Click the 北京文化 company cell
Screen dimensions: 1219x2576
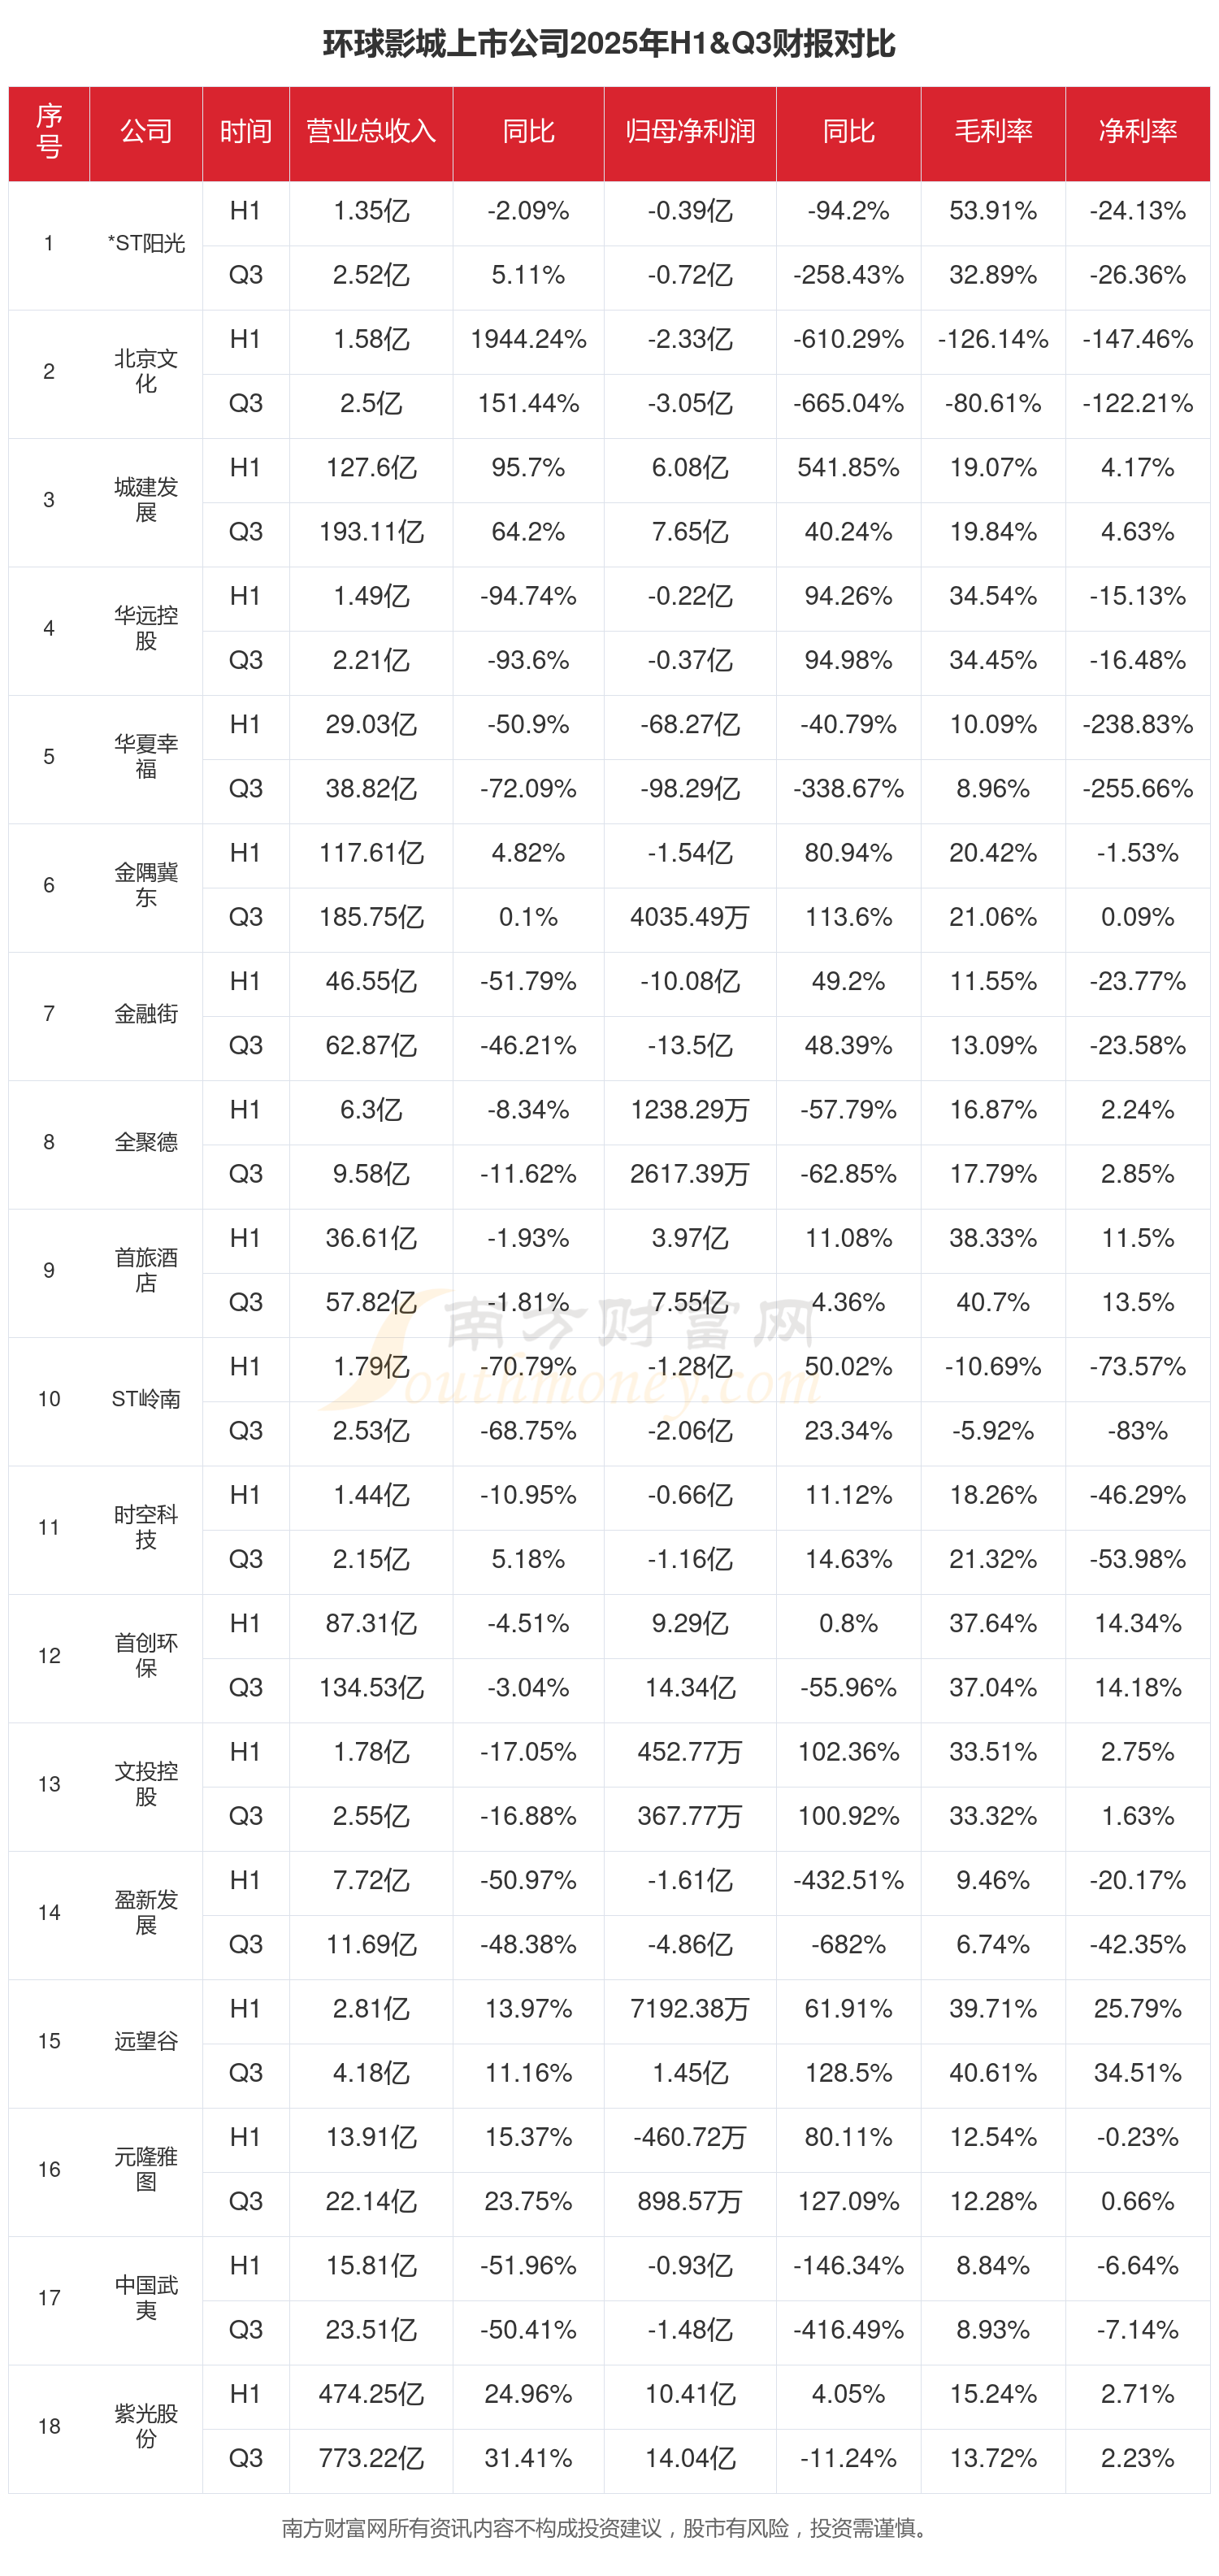[146, 371]
